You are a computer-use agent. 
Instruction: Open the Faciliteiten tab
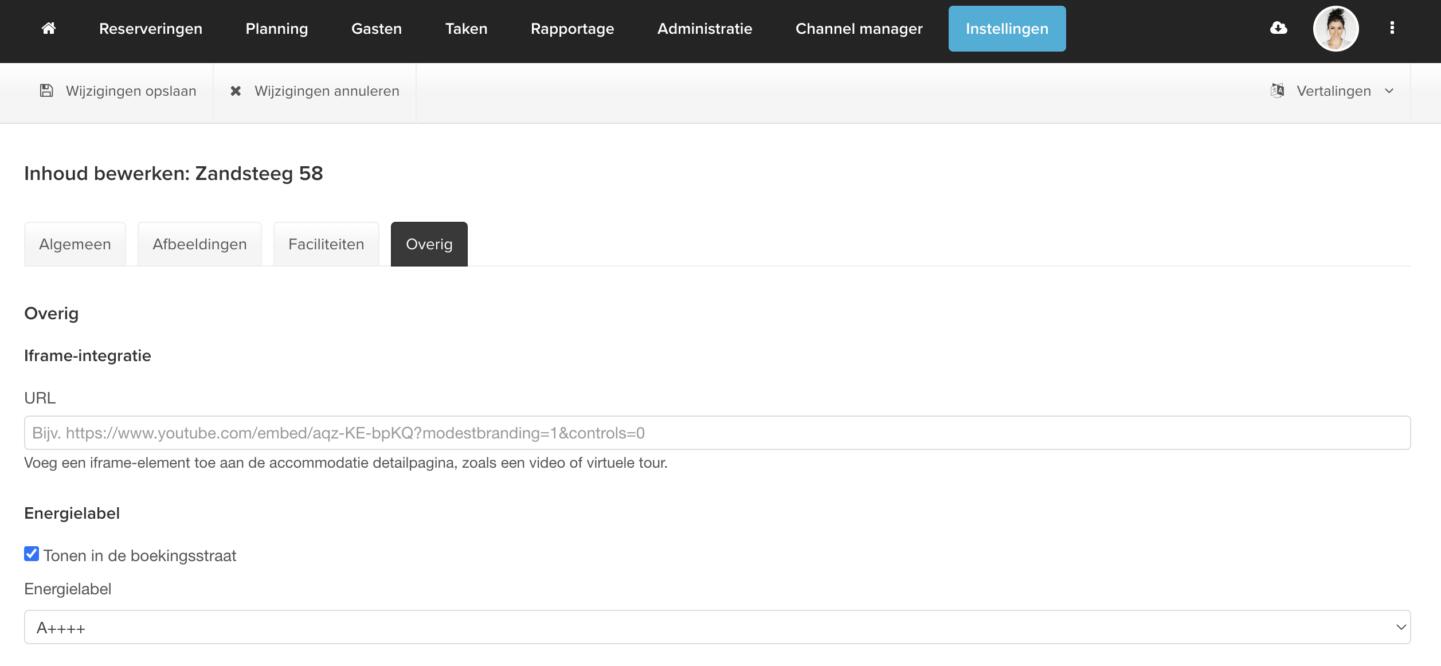(x=326, y=244)
